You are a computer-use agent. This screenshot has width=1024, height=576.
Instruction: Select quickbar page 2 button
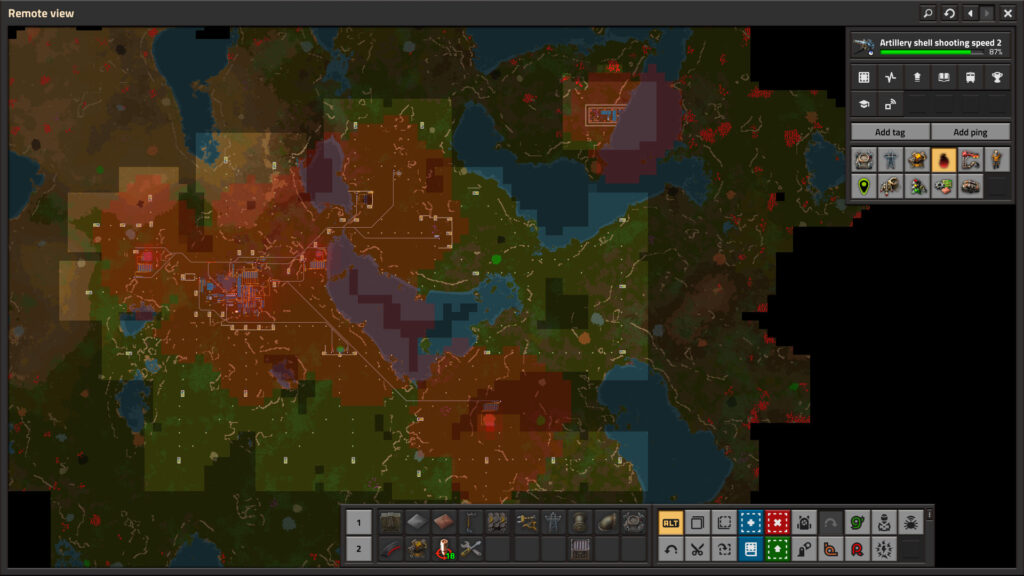pos(359,549)
